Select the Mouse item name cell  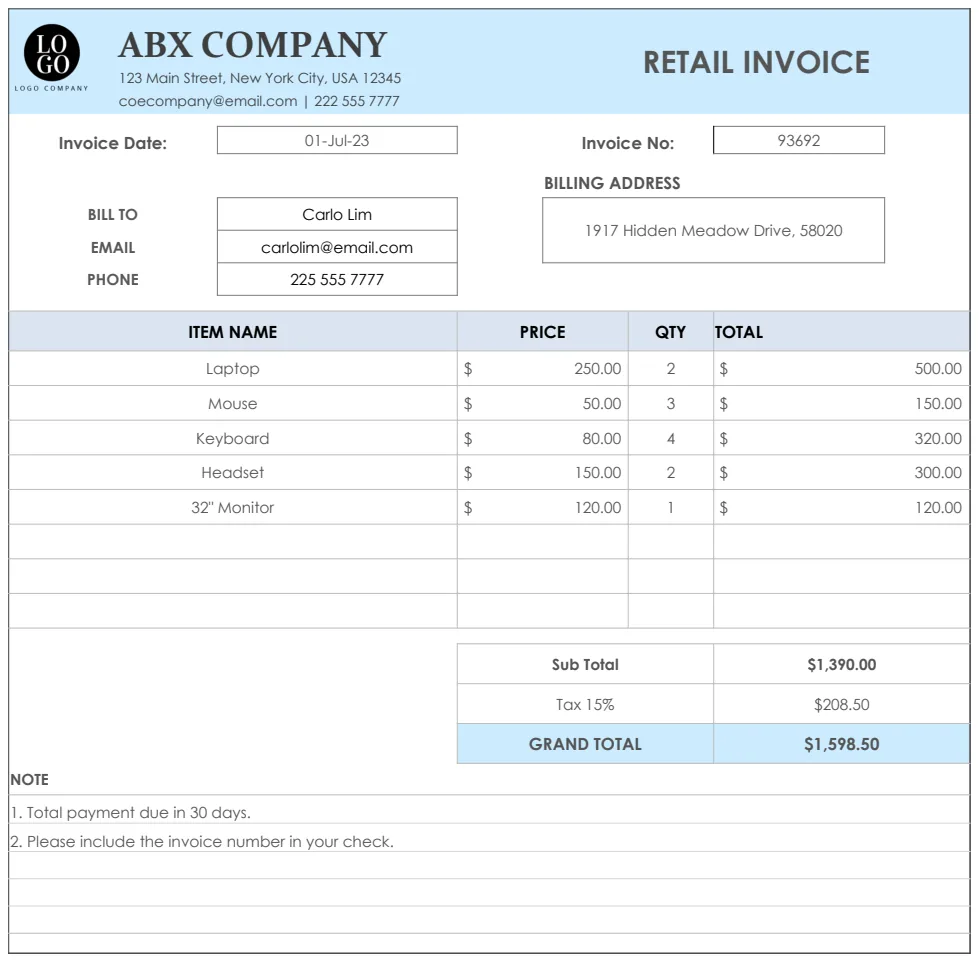pyautogui.click(x=232, y=403)
